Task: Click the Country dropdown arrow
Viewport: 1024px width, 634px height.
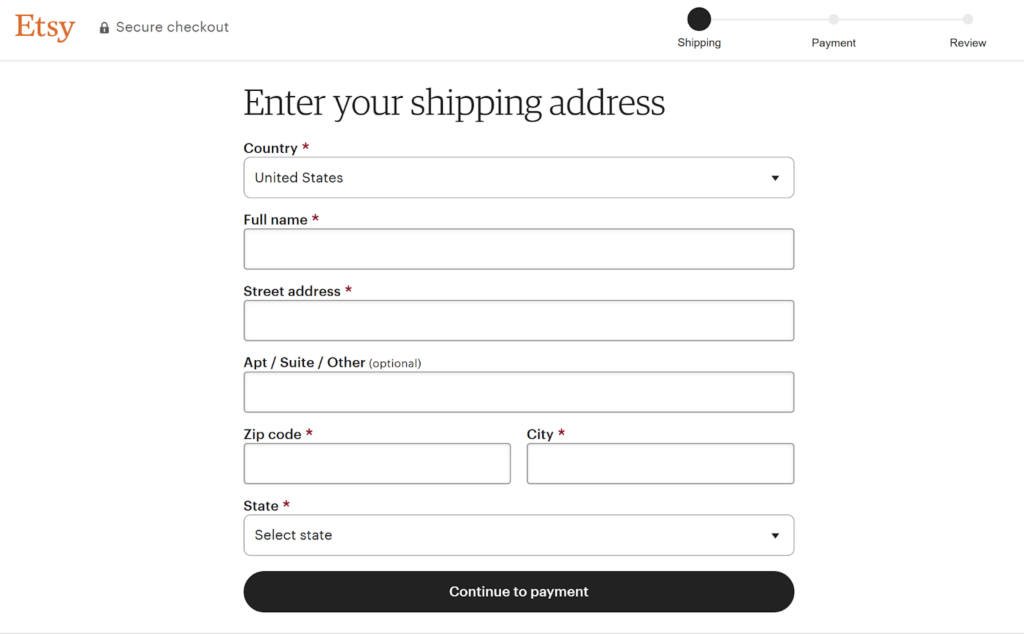Action: 775,178
